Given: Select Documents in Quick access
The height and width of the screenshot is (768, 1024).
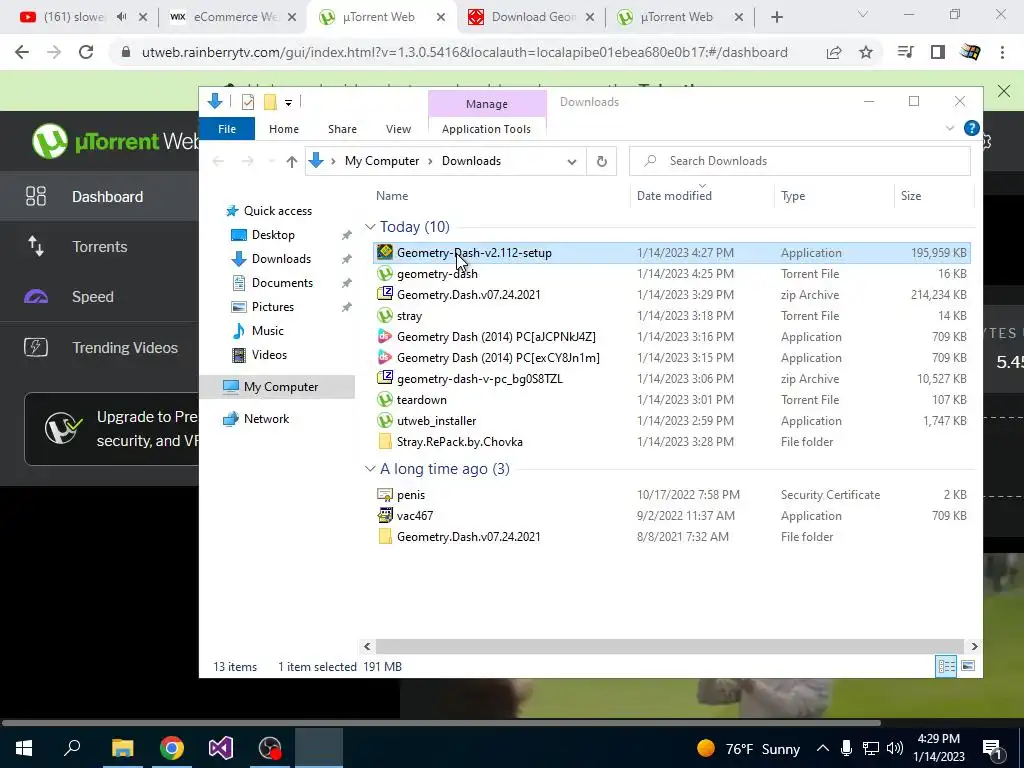Looking at the screenshot, I should (282, 283).
